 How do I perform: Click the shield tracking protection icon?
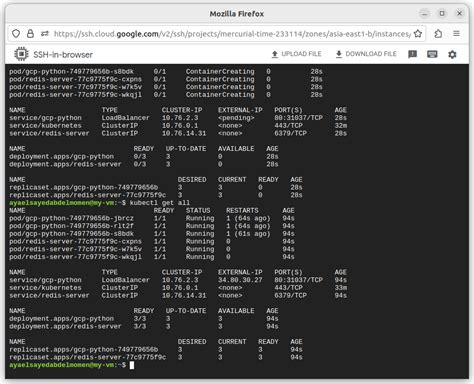pos(16,33)
